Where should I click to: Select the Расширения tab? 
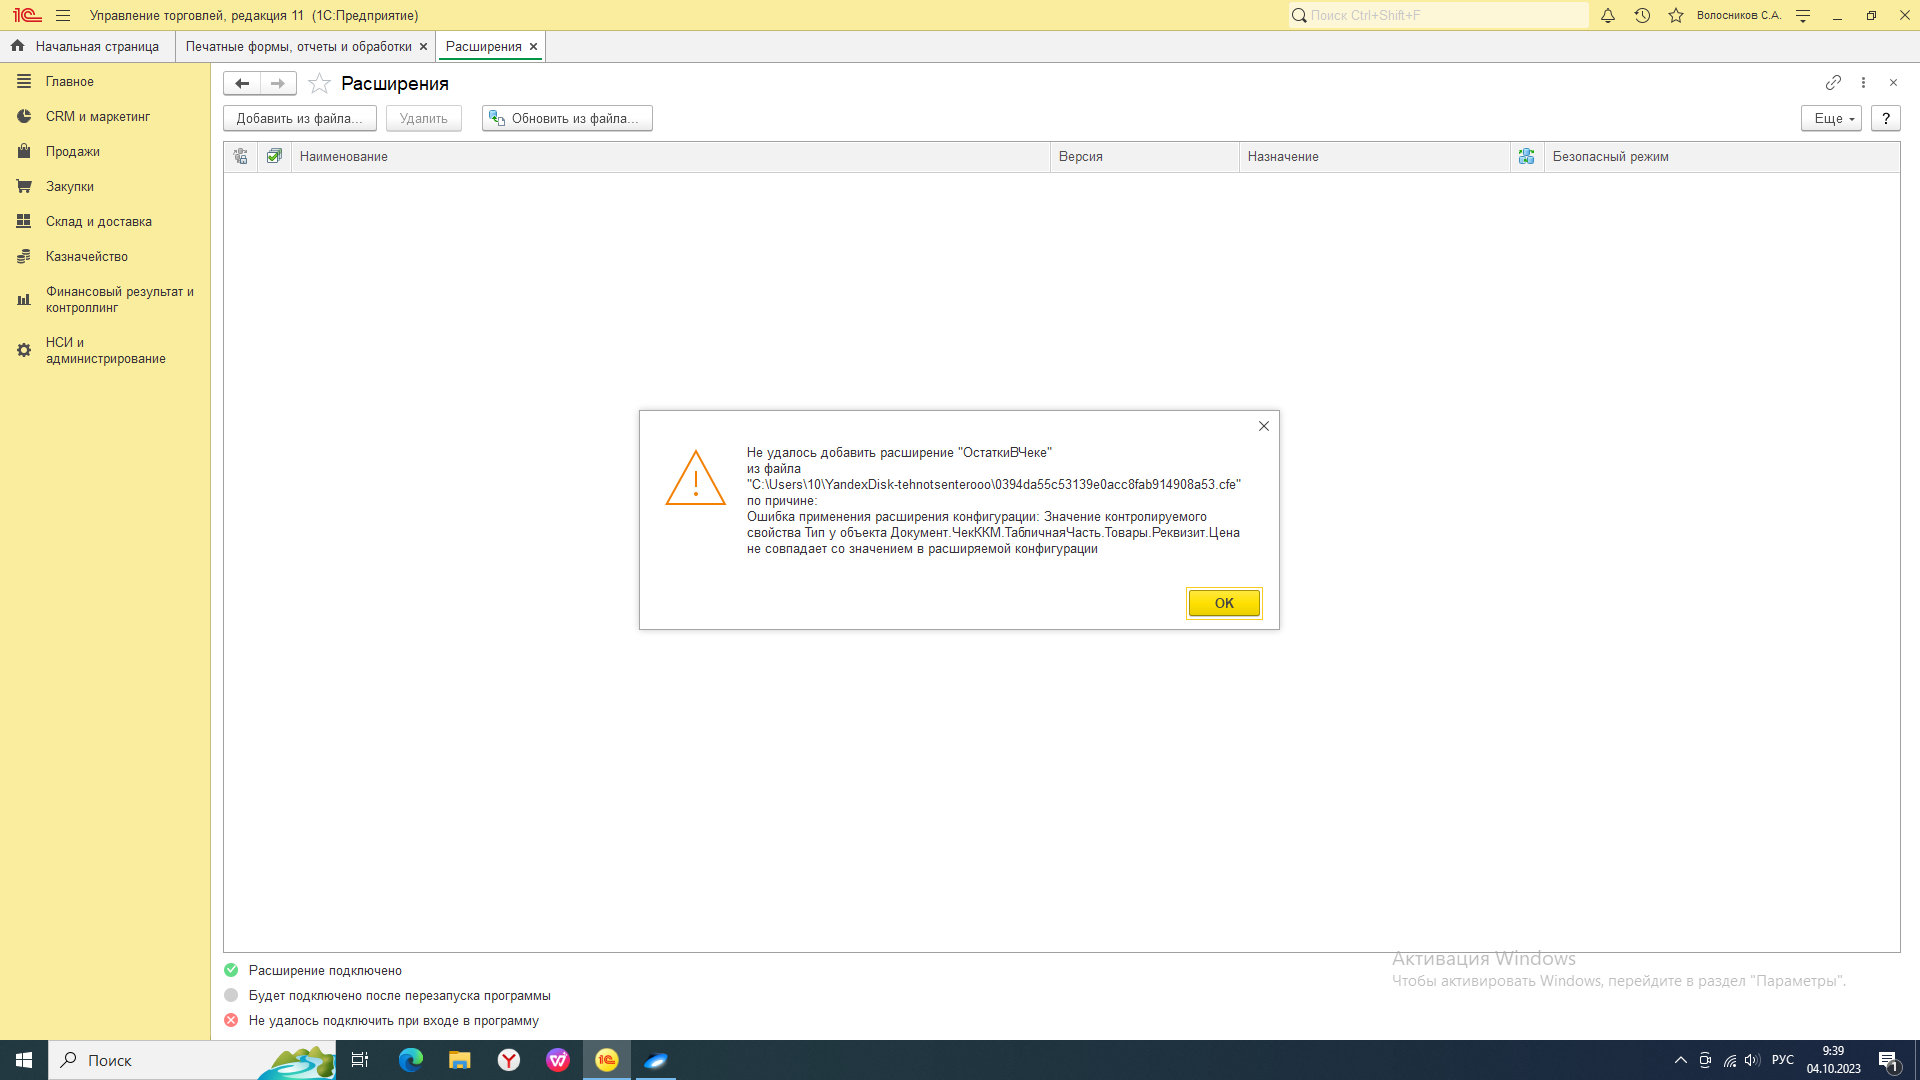click(483, 46)
